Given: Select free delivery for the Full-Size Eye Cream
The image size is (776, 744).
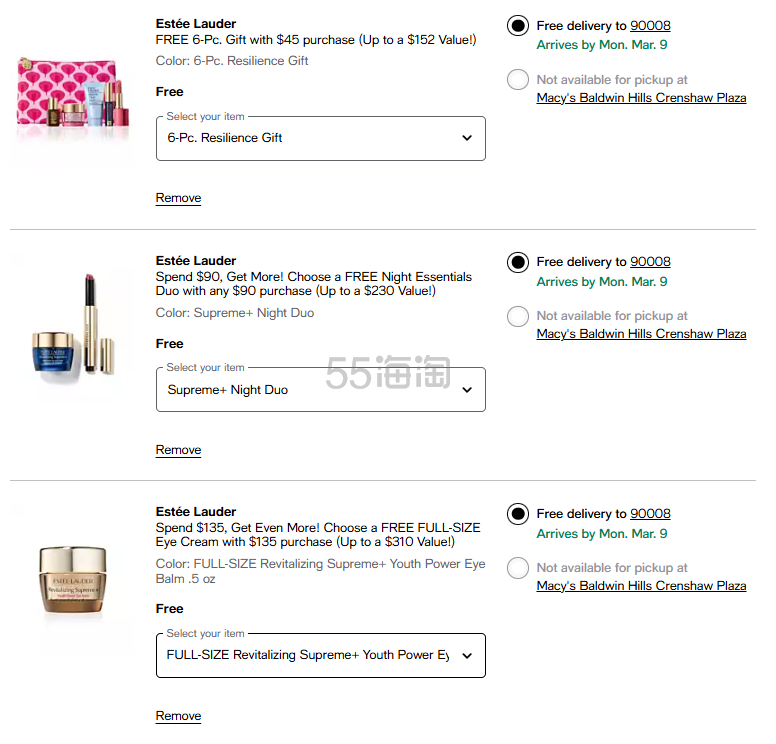Looking at the screenshot, I should pos(518,514).
